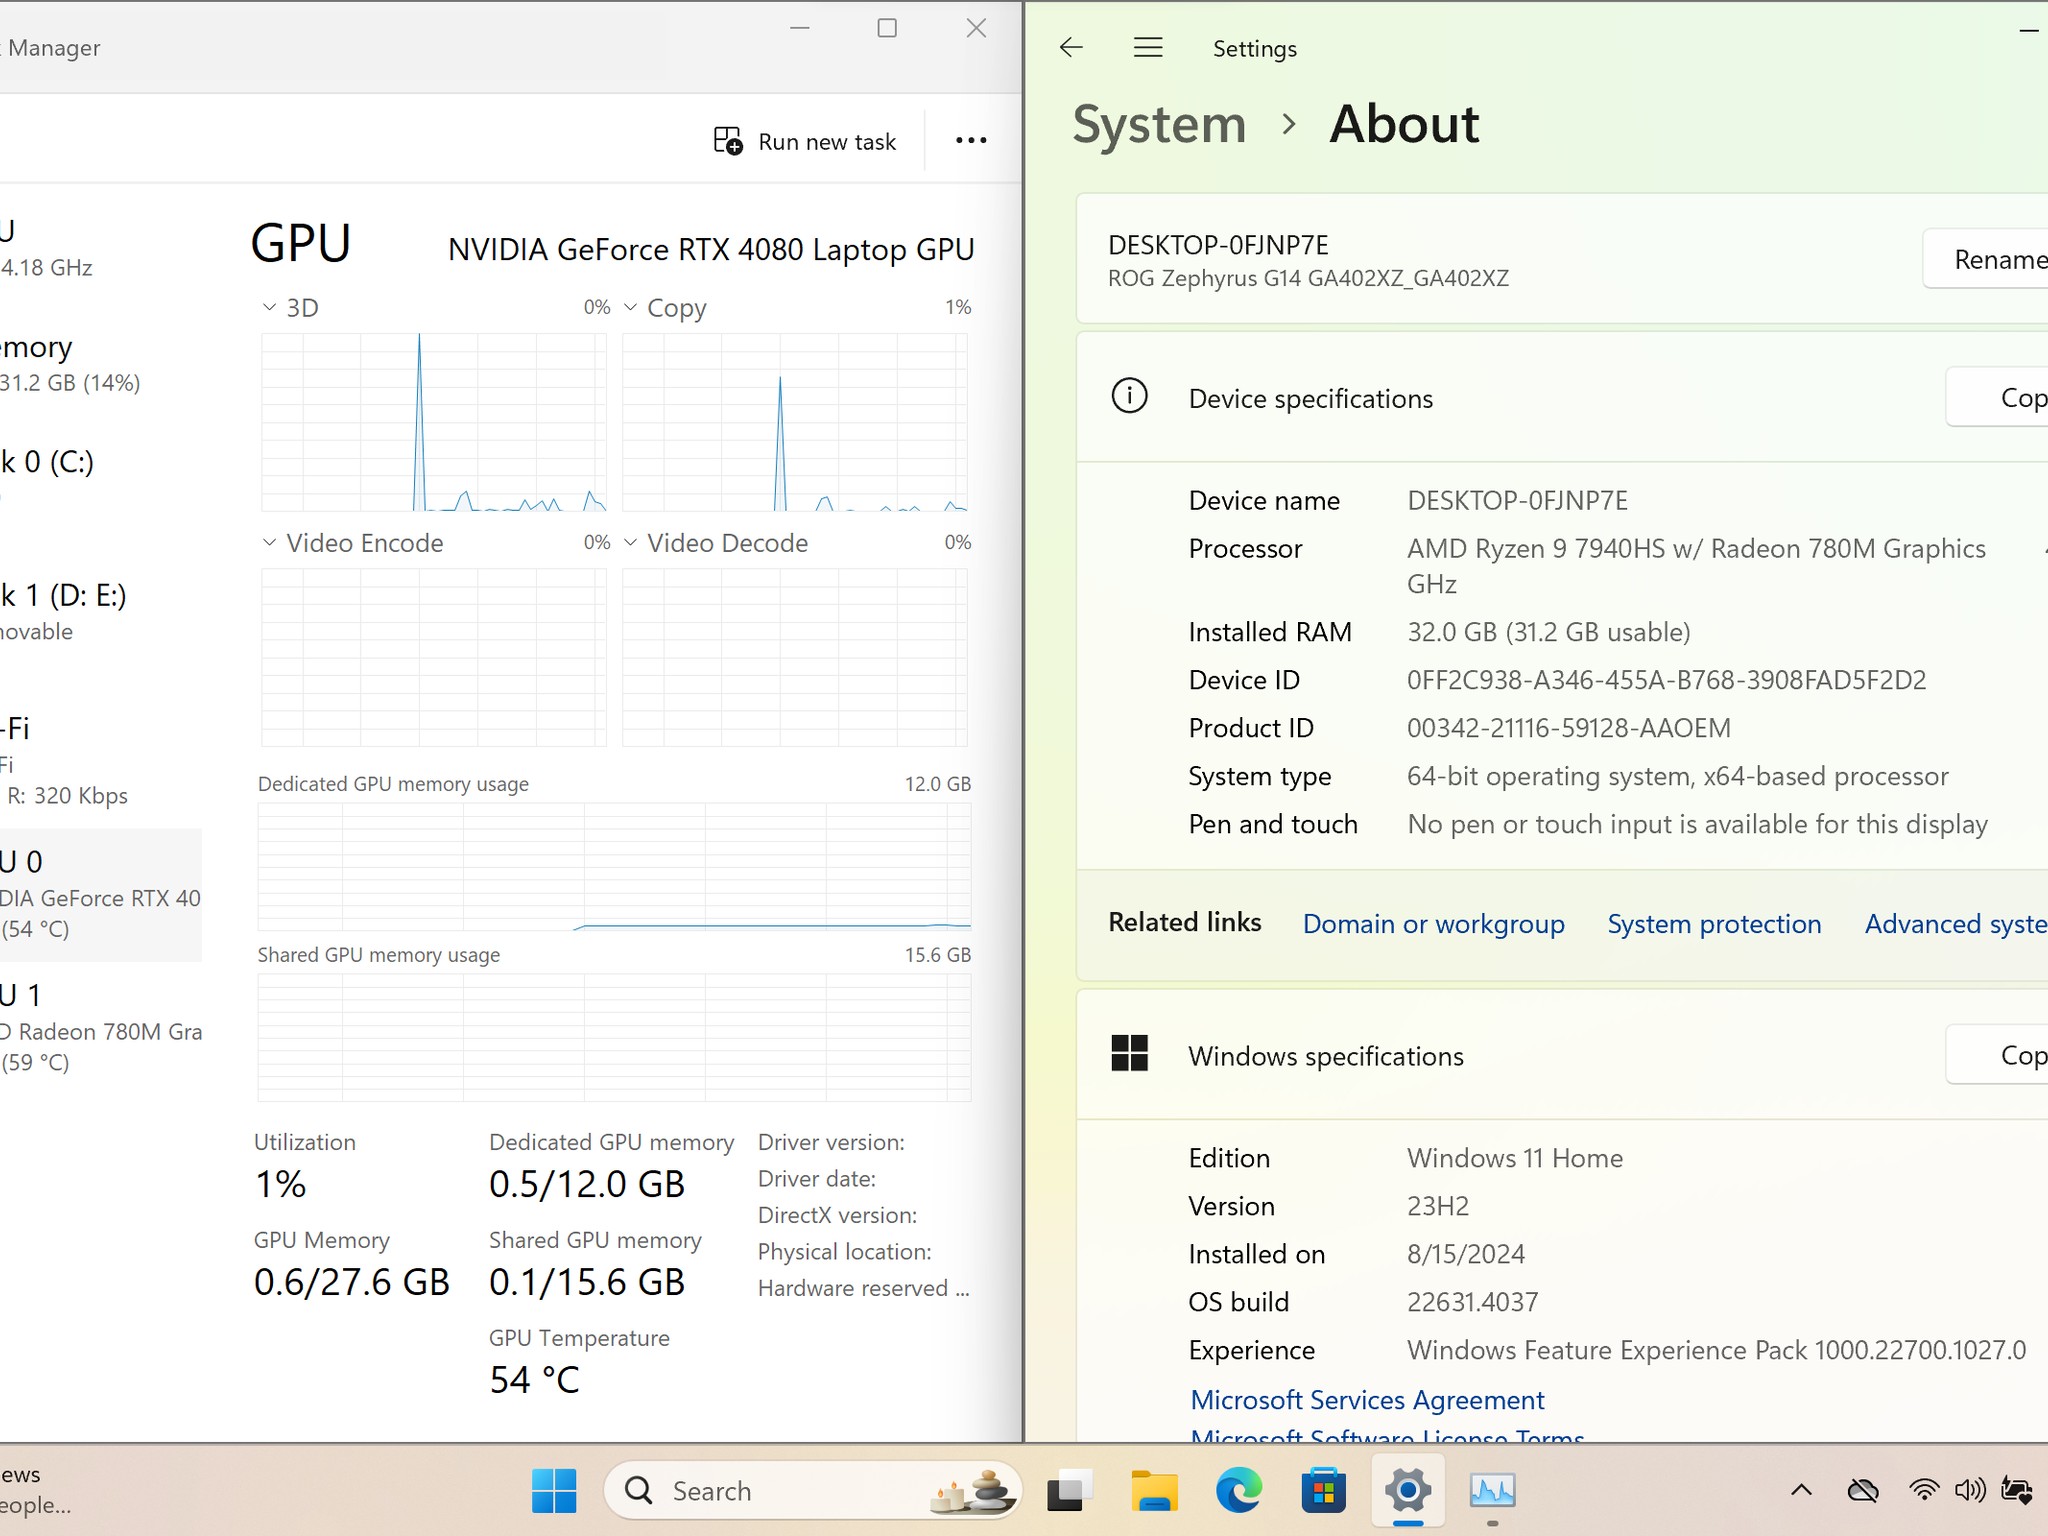
Task: Click the Device specifications info icon
Action: point(1130,396)
